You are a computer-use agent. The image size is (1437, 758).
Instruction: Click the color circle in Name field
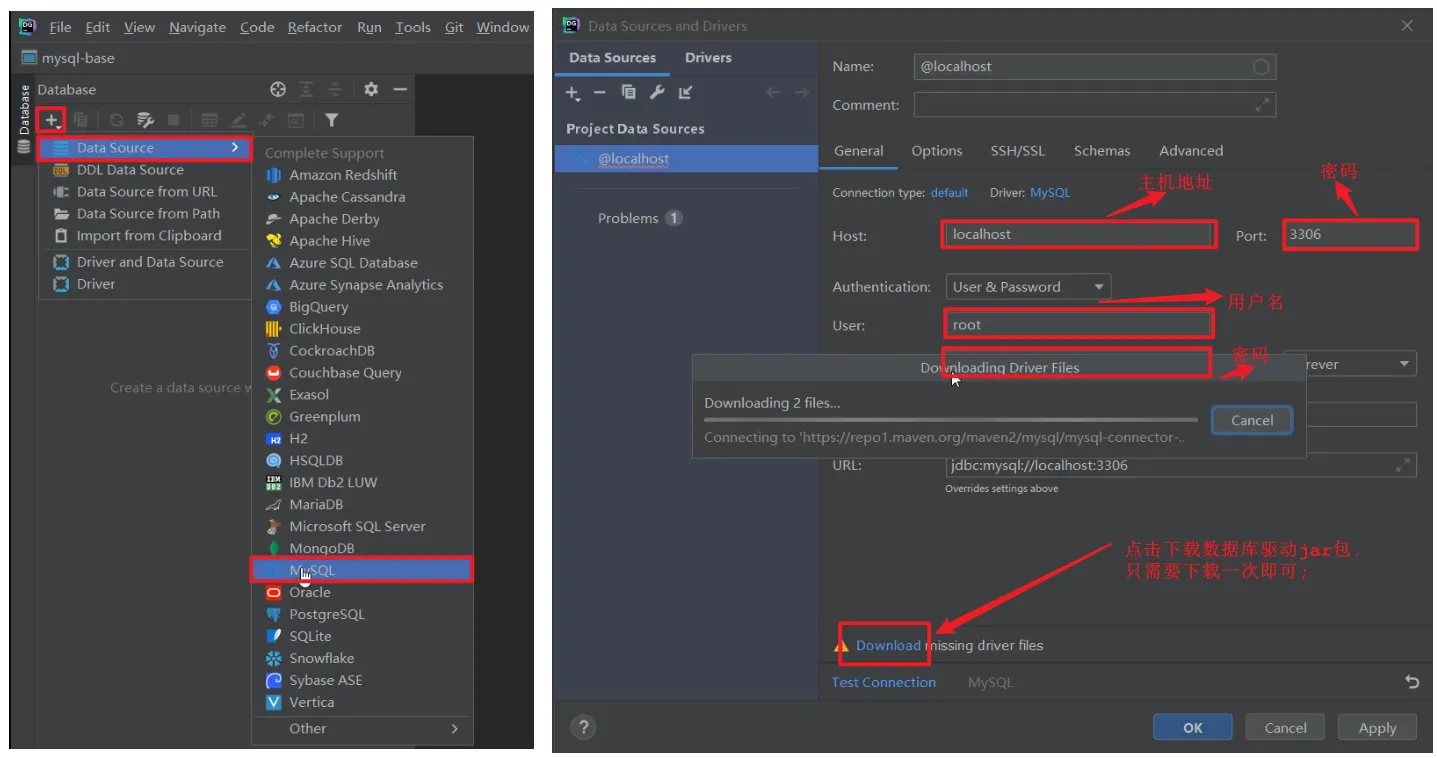point(1261,67)
